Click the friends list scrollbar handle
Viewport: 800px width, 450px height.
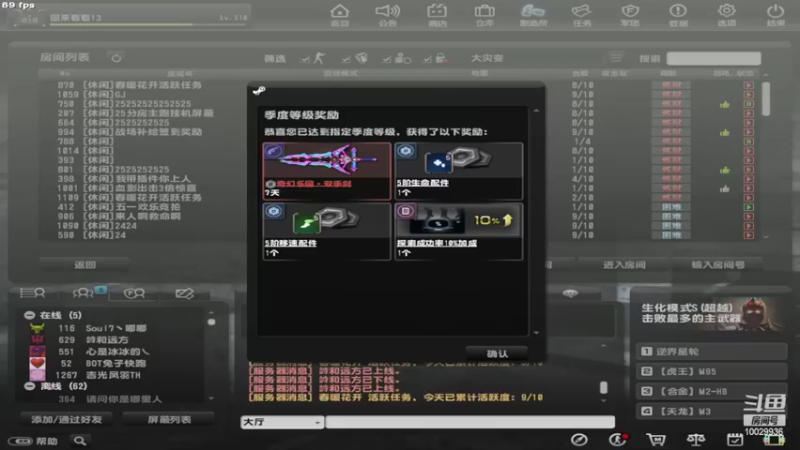click(x=211, y=322)
